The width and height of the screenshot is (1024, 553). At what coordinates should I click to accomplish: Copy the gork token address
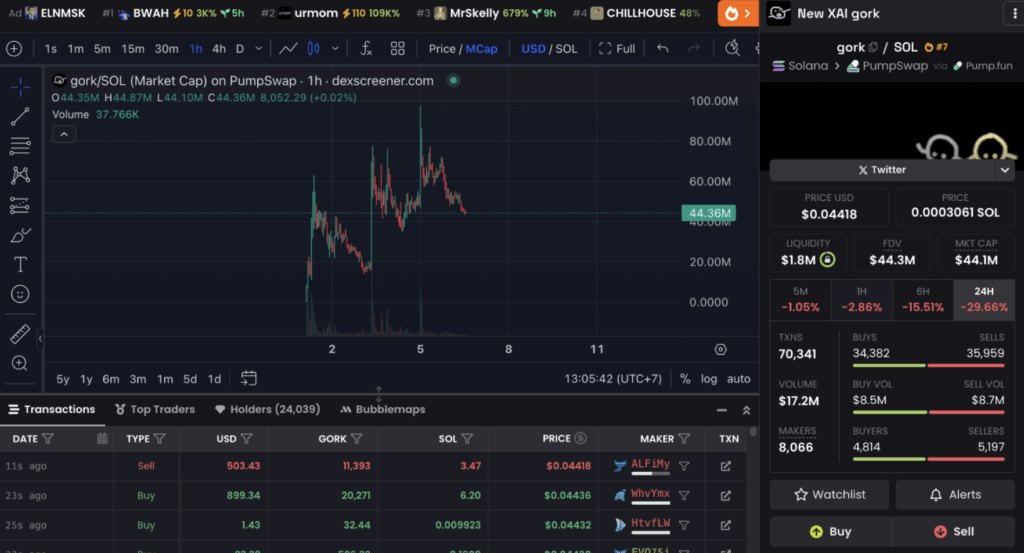click(873, 47)
